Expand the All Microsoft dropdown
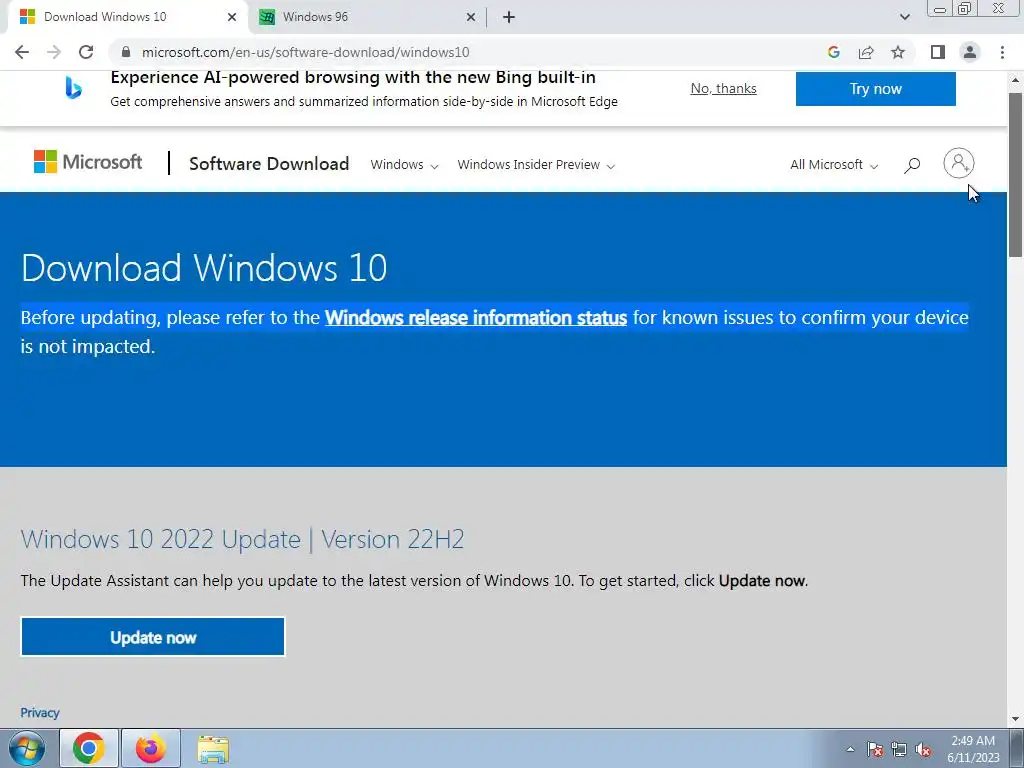 pyautogui.click(x=834, y=165)
